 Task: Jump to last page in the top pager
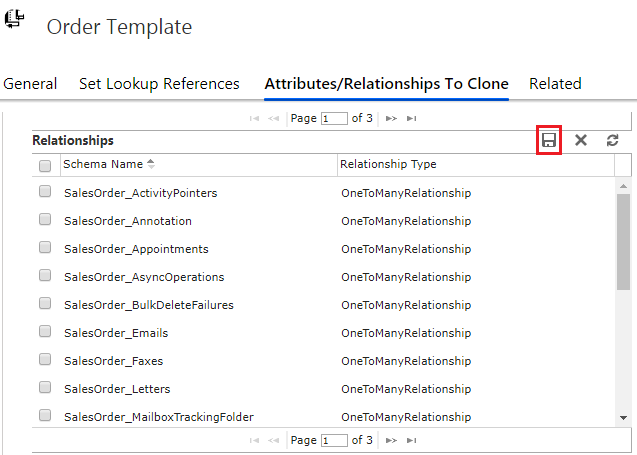pyautogui.click(x=412, y=118)
